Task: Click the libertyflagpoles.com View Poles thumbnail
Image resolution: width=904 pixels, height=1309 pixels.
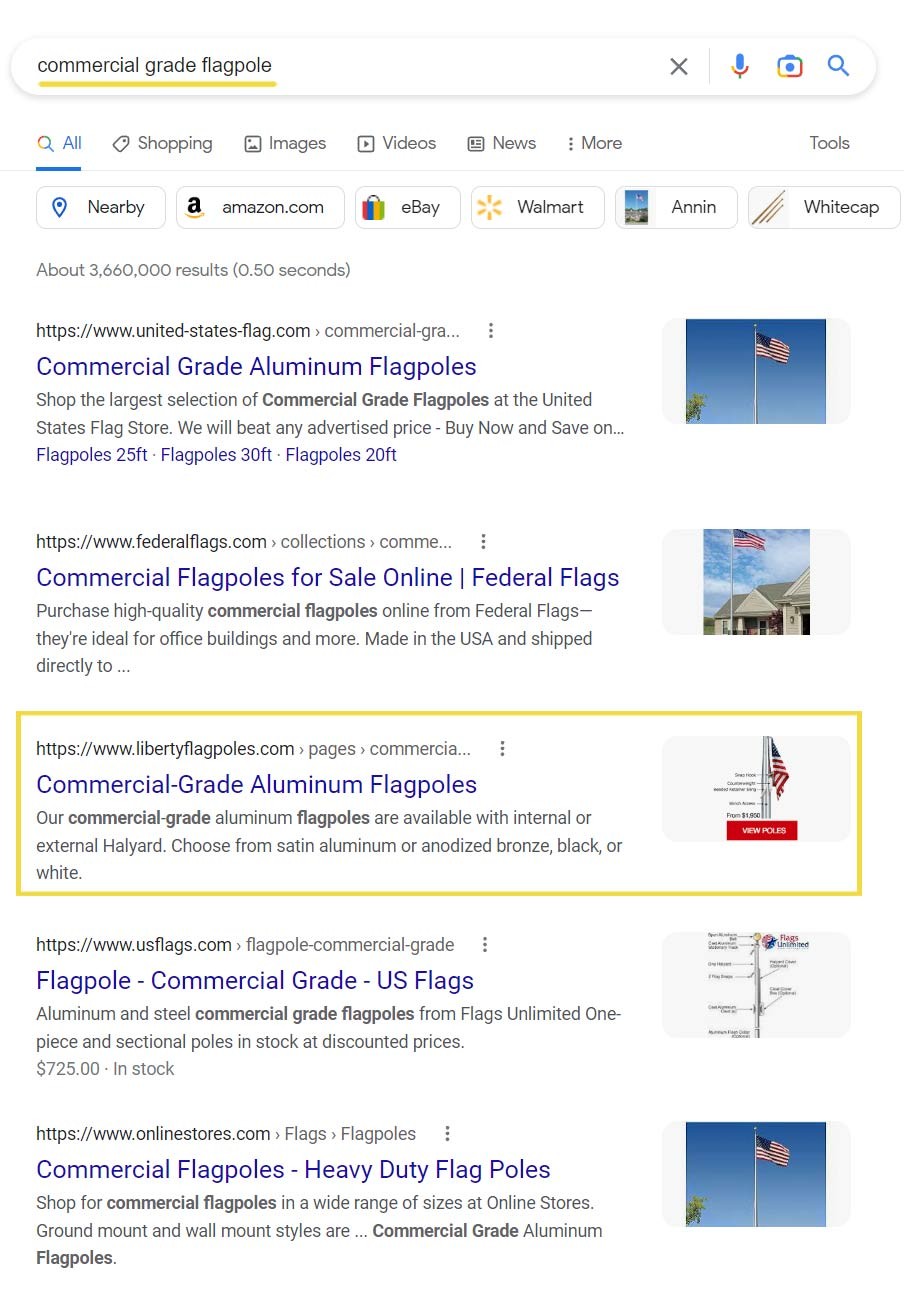Action: pyautogui.click(x=756, y=789)
